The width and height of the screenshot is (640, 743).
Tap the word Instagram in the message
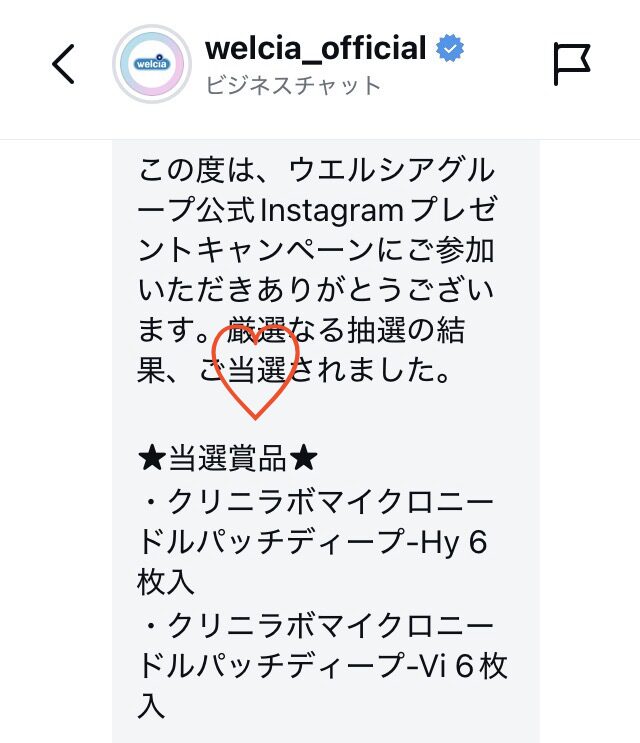[x=332, y=211]
